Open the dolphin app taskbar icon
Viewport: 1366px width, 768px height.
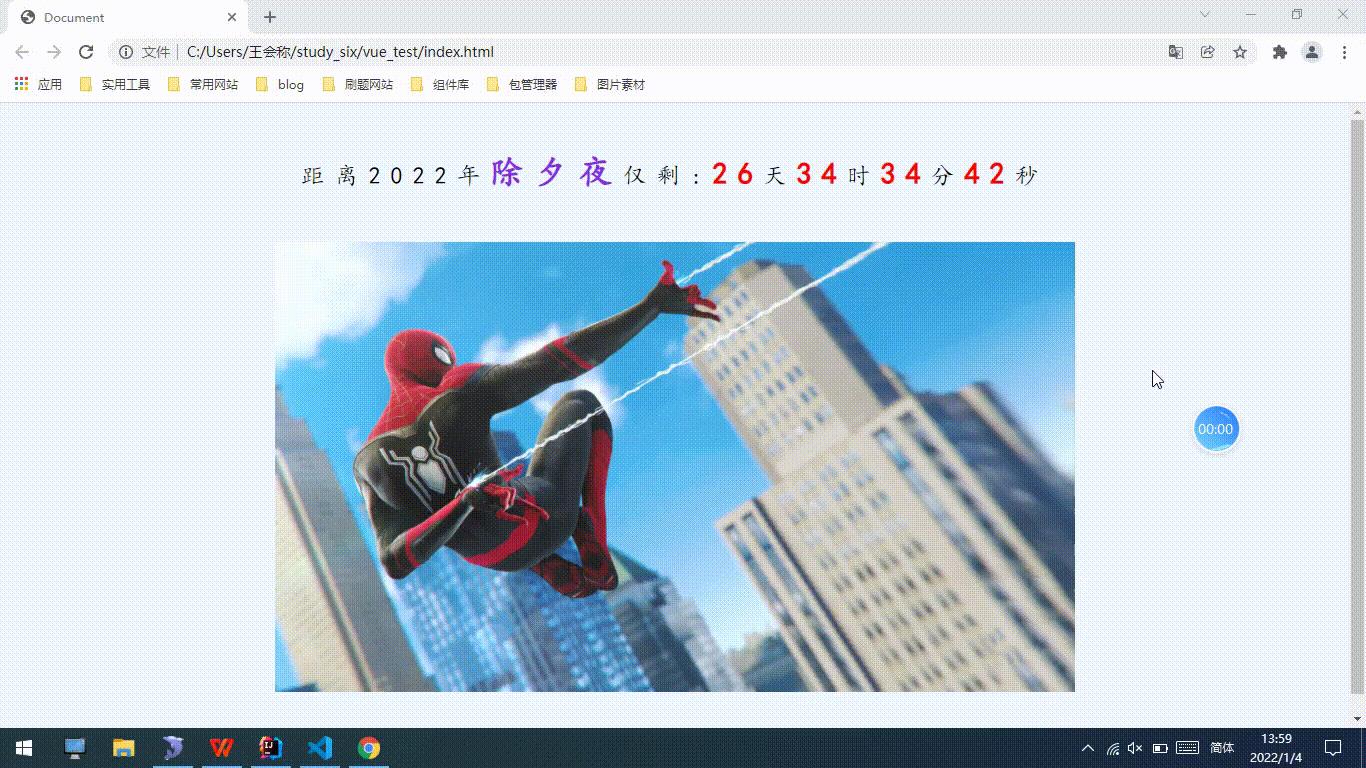[173, 748]
